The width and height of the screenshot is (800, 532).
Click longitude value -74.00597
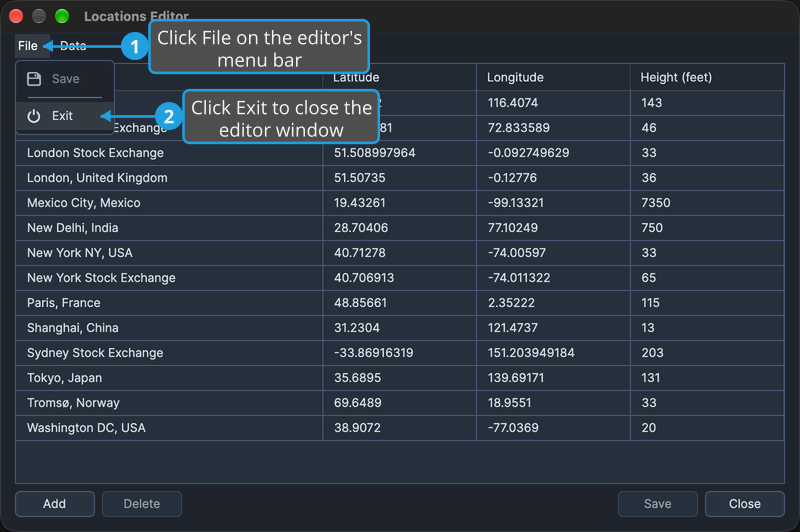coord(517,253)
